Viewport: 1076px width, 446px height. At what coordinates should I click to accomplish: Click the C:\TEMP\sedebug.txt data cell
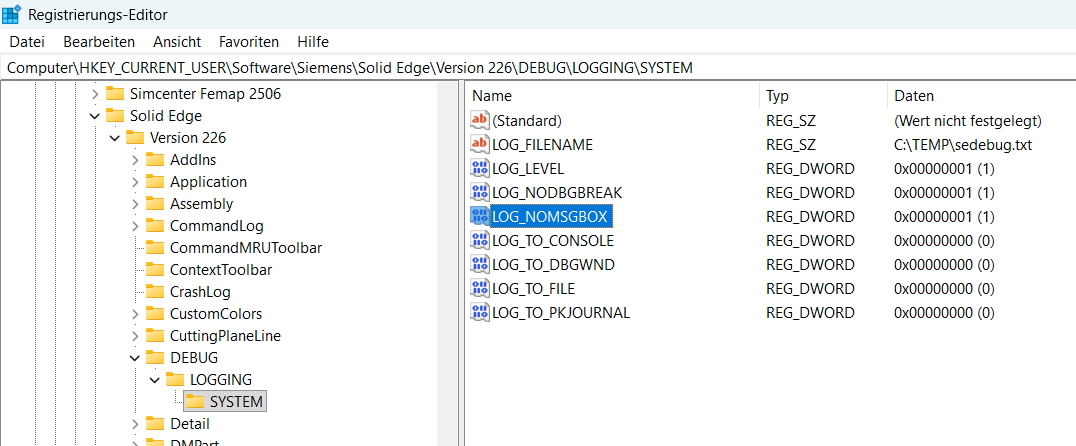963,145
